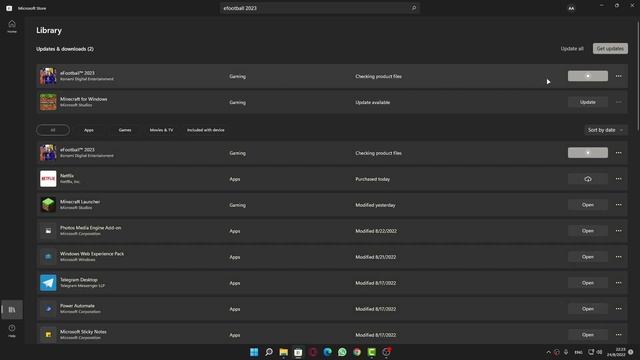Click the taskbar clock and date
The image size is (640, 360).
[x=616, y=352]
